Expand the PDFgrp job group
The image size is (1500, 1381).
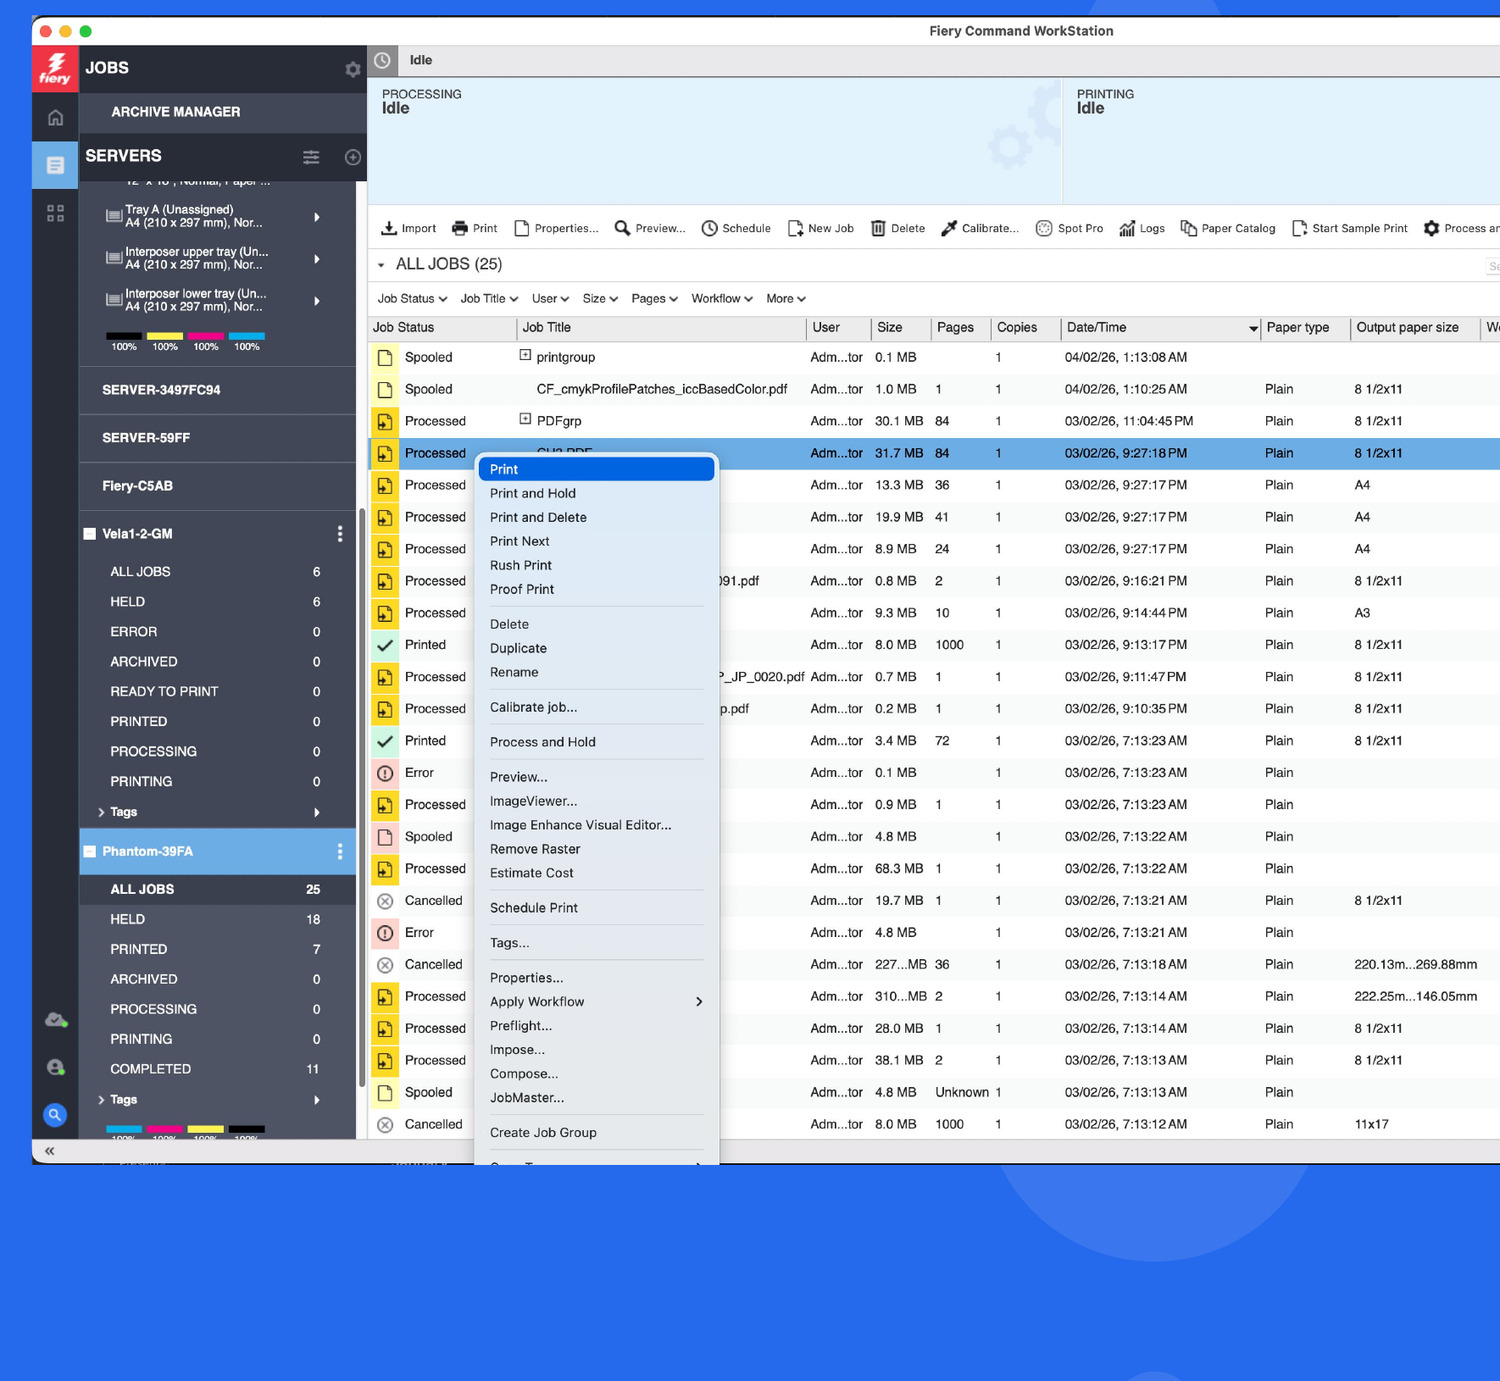click(525, 419)
